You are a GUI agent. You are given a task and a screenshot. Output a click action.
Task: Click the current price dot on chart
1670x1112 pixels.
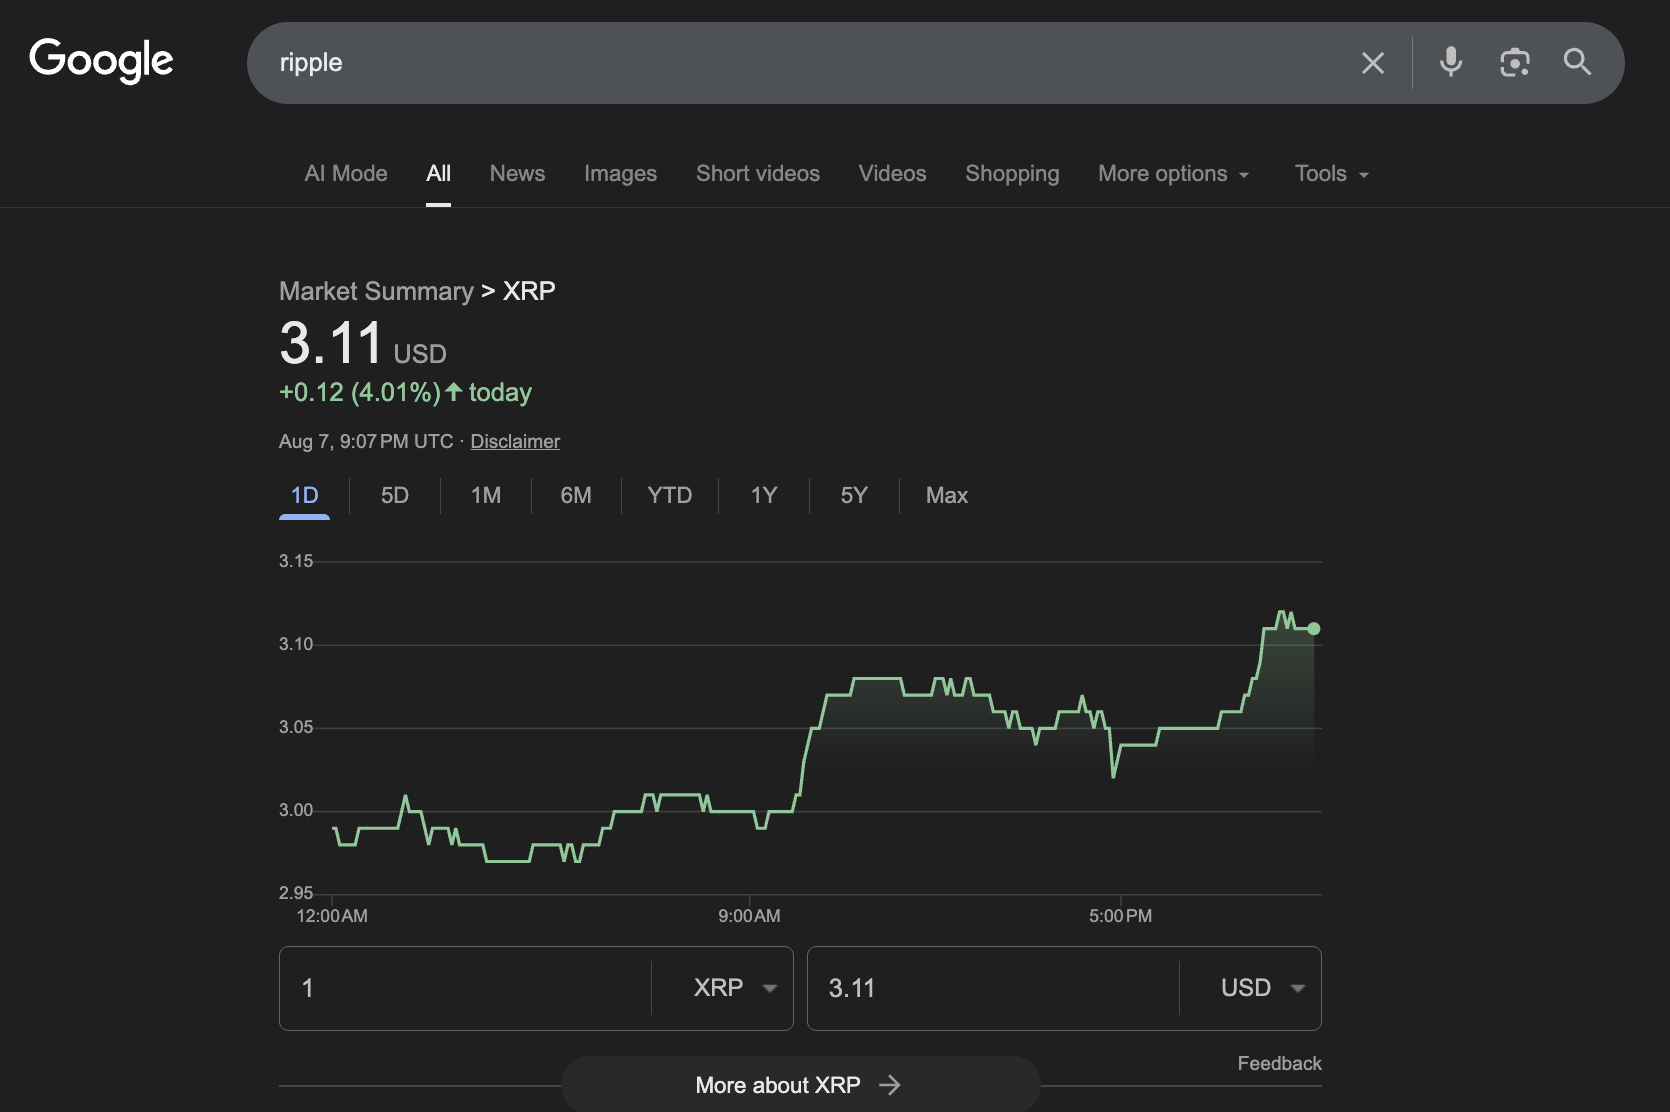click(1314, 629)
